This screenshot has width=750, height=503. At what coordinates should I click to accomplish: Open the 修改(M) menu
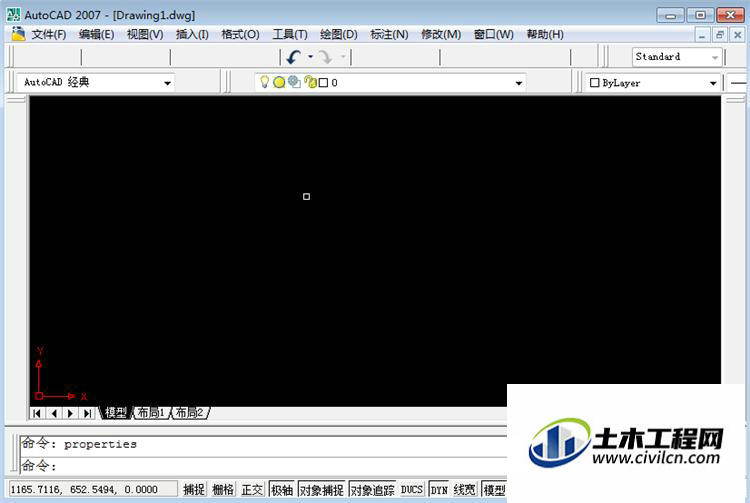pyautogui.click(x=441, y=34)
